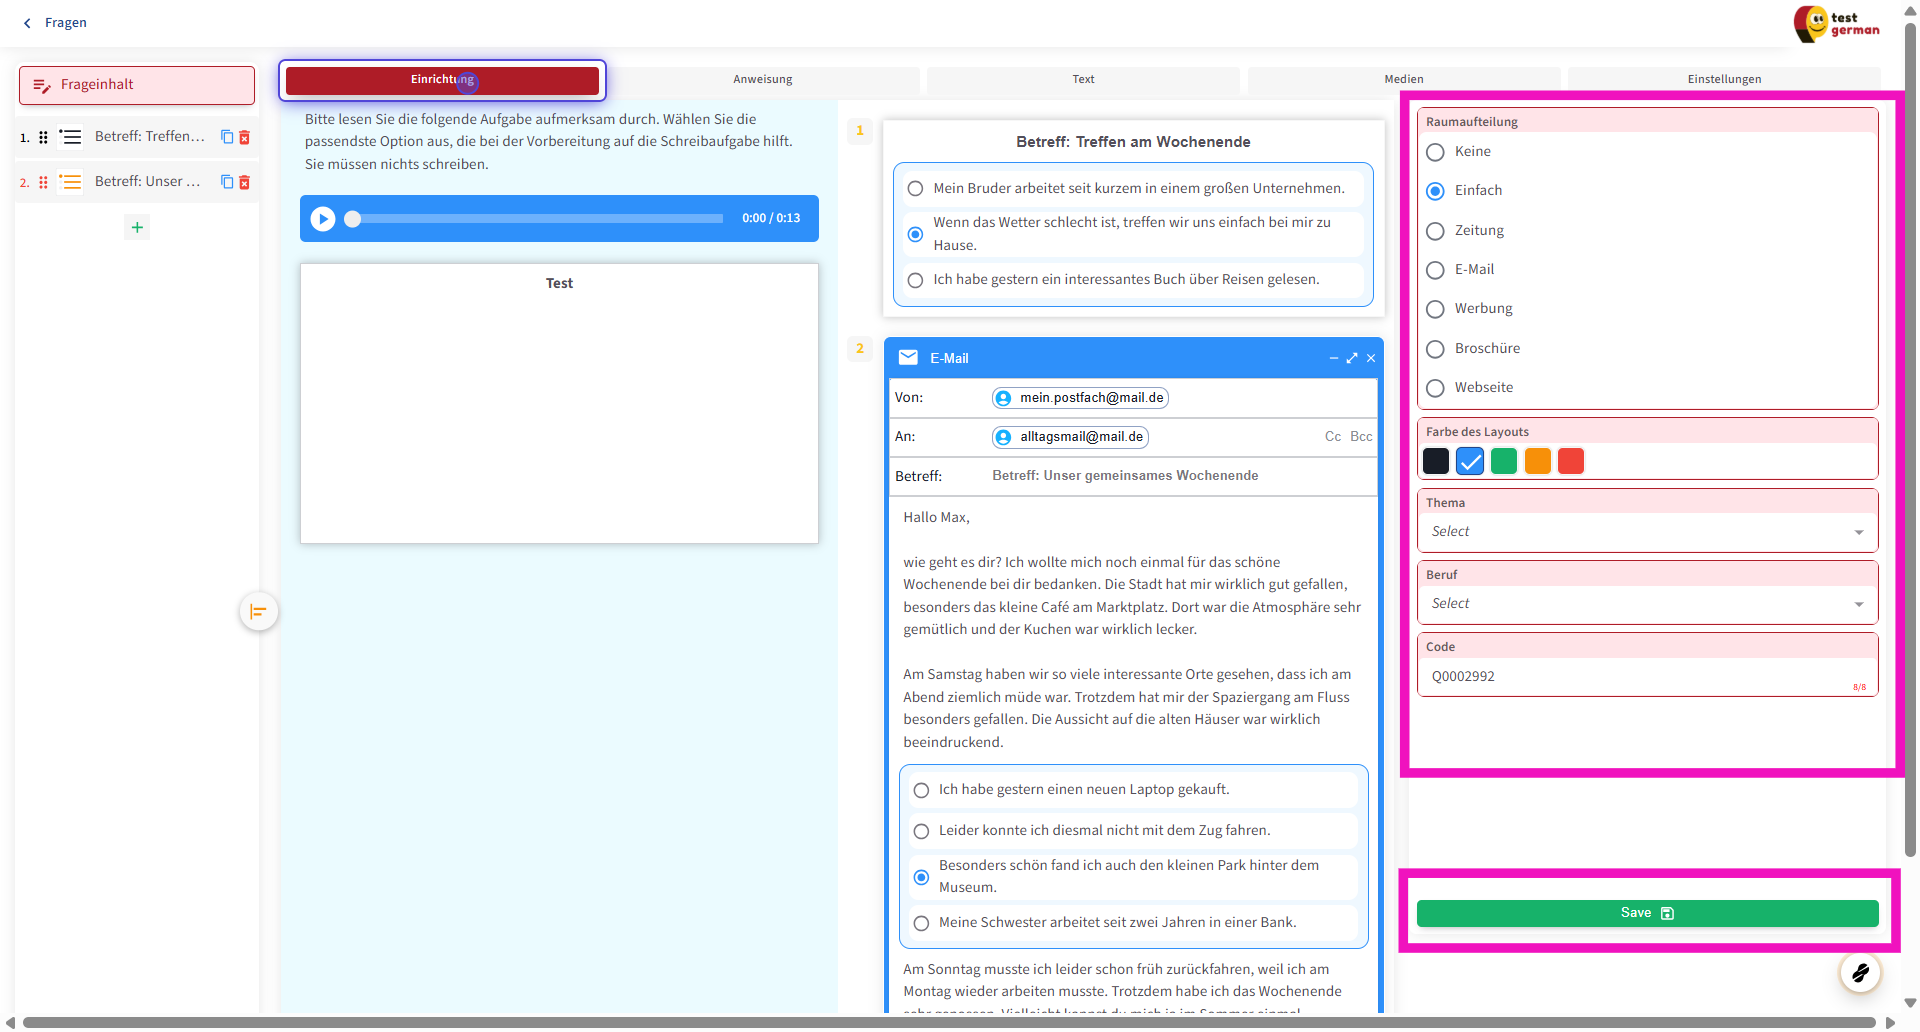Pick the orange layout color swatch

[1537, 461]
